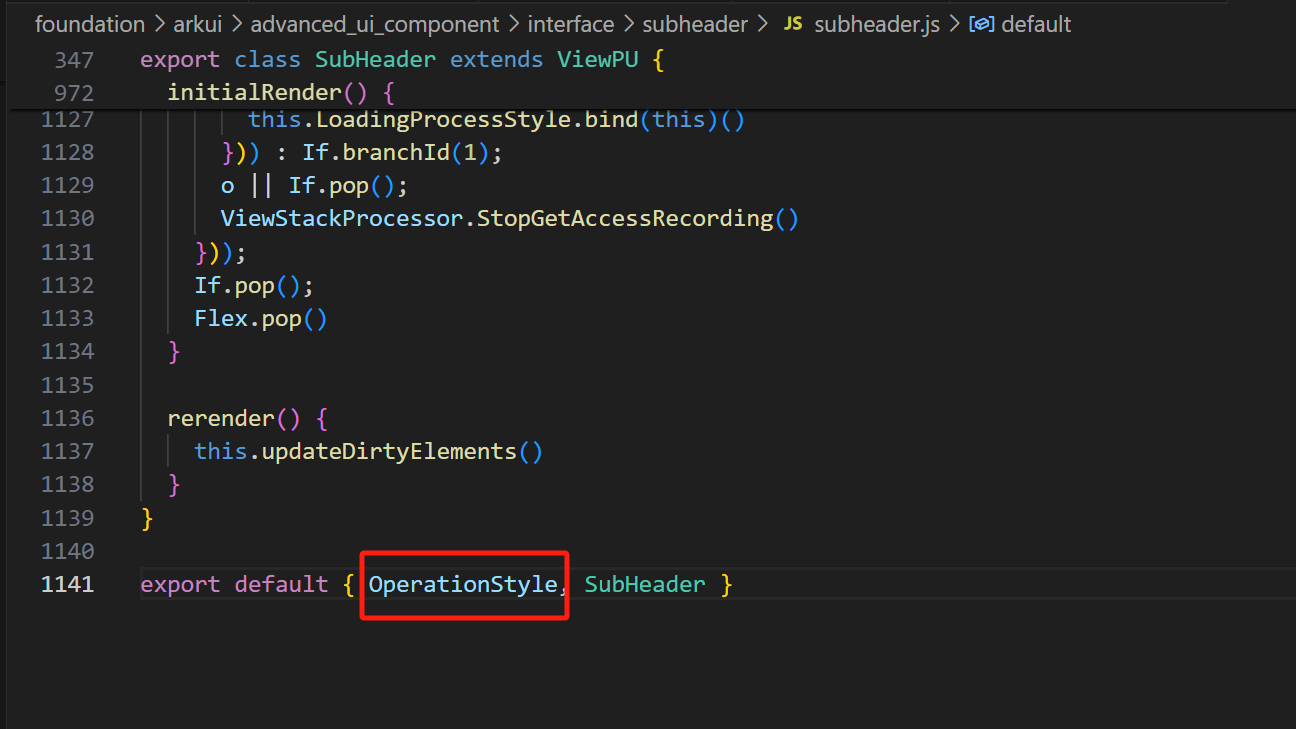Click line number 1136 in gutter
The height and width of the screenshot is (729, 1296).
click(67, 418)
